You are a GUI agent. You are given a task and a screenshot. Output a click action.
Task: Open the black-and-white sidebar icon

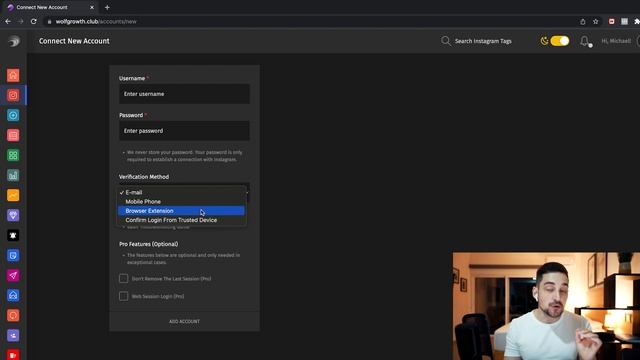pyautogui.click(x=13, y=235)
